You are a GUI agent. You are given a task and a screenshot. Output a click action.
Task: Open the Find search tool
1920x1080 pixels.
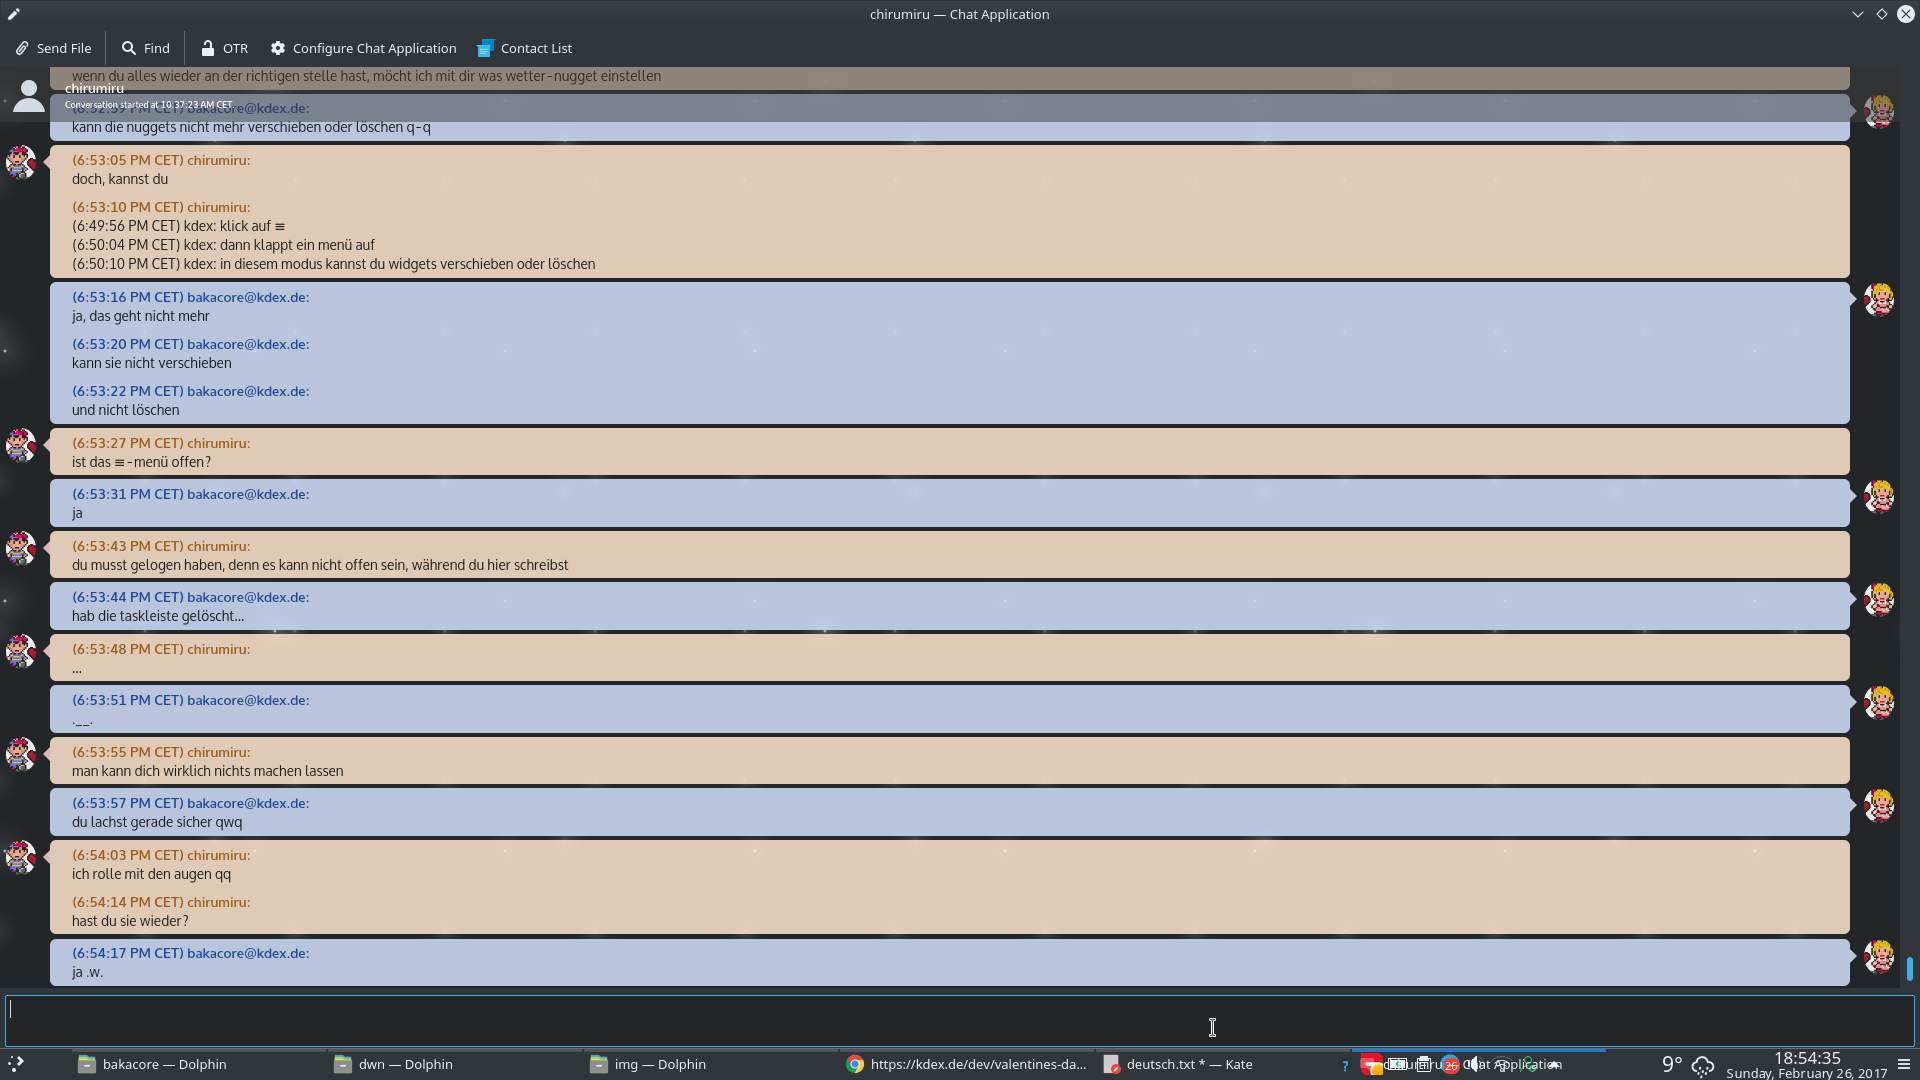tap(146, 48)
